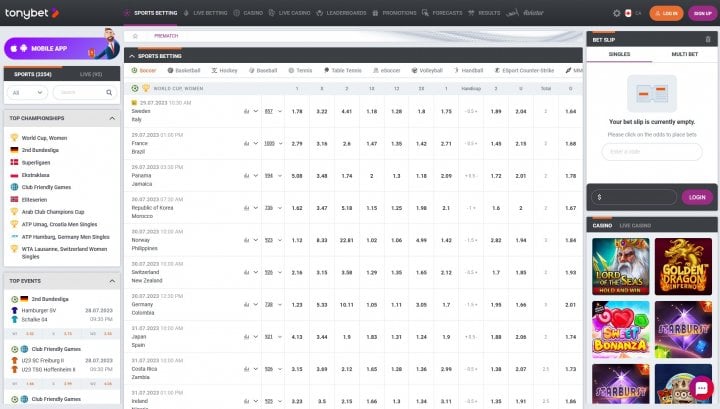
Task: Click the home icon in breadcrumb
Action: coord(135,36)
